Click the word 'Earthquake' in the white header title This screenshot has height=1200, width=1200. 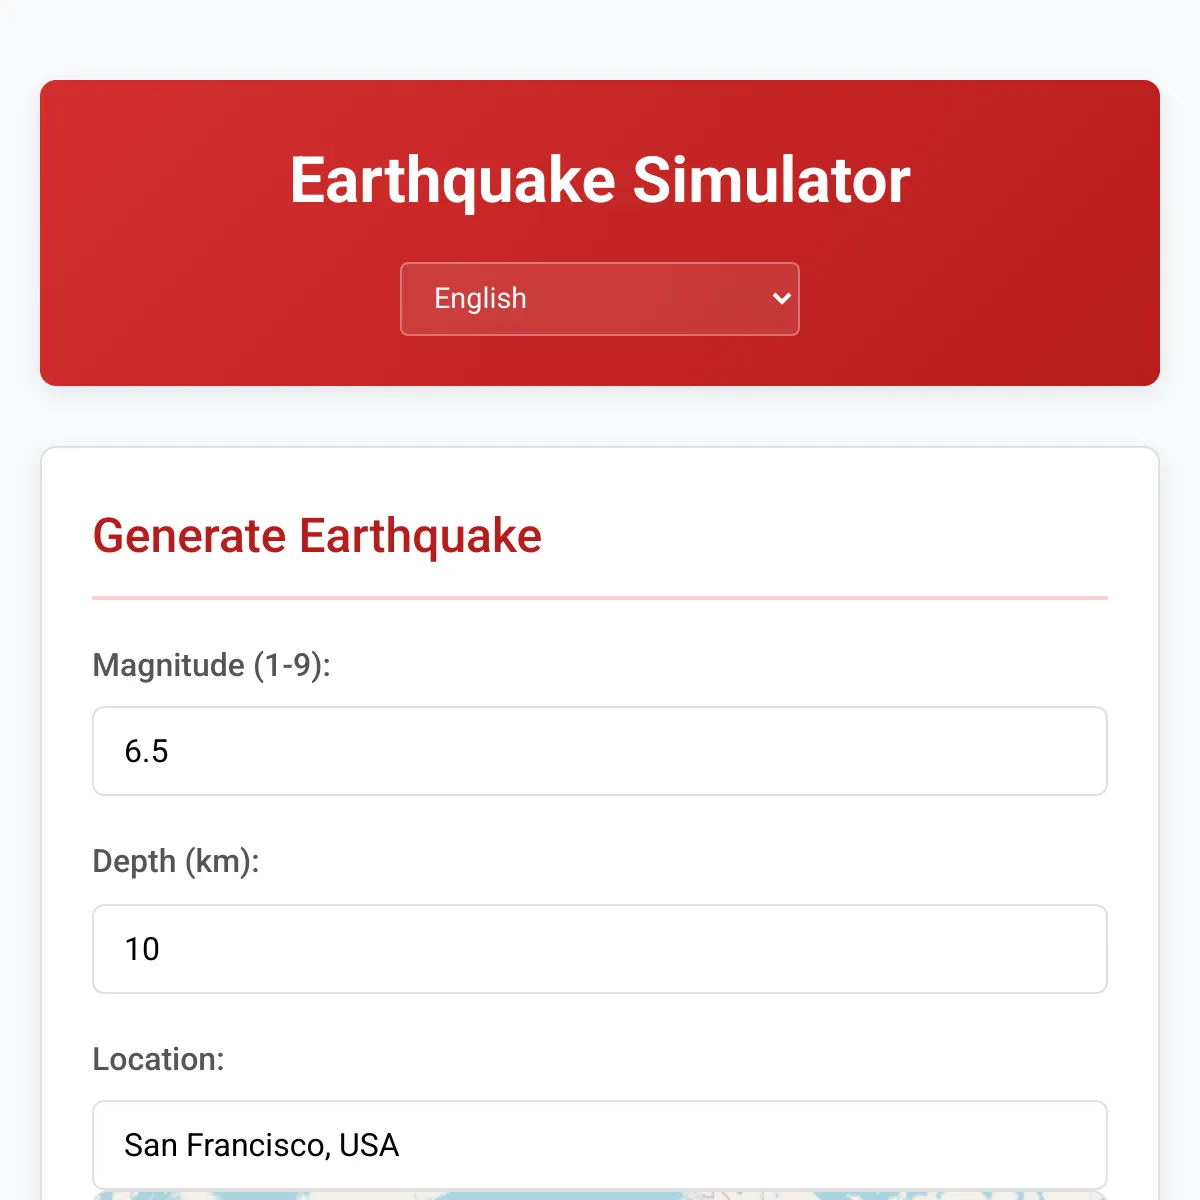(452, 180)
